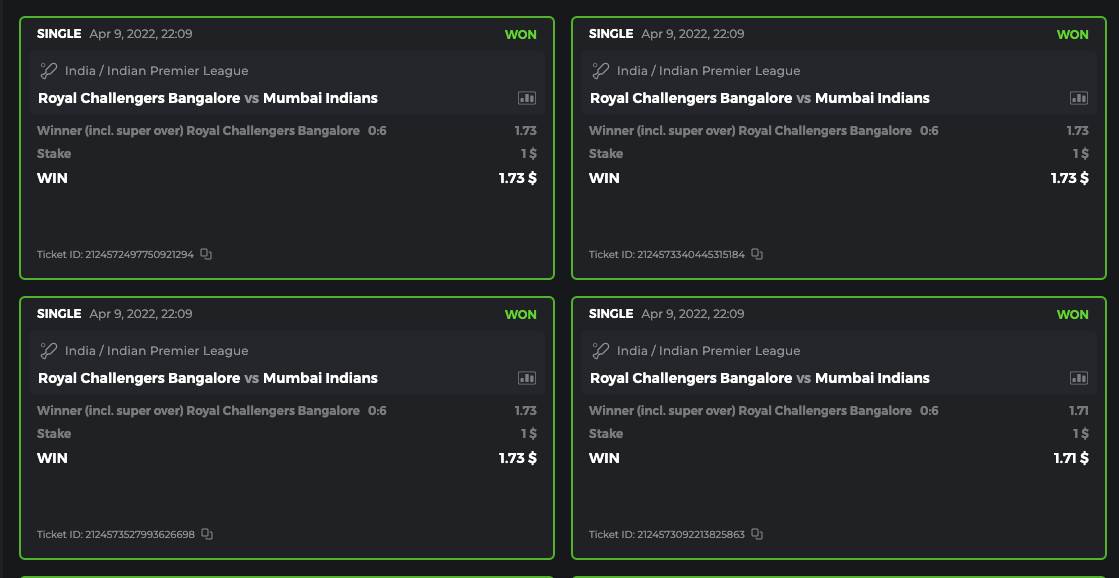
Task: Copy ticket ID ending in 921294
Action: pyautogui.click(x=206, y=254)
